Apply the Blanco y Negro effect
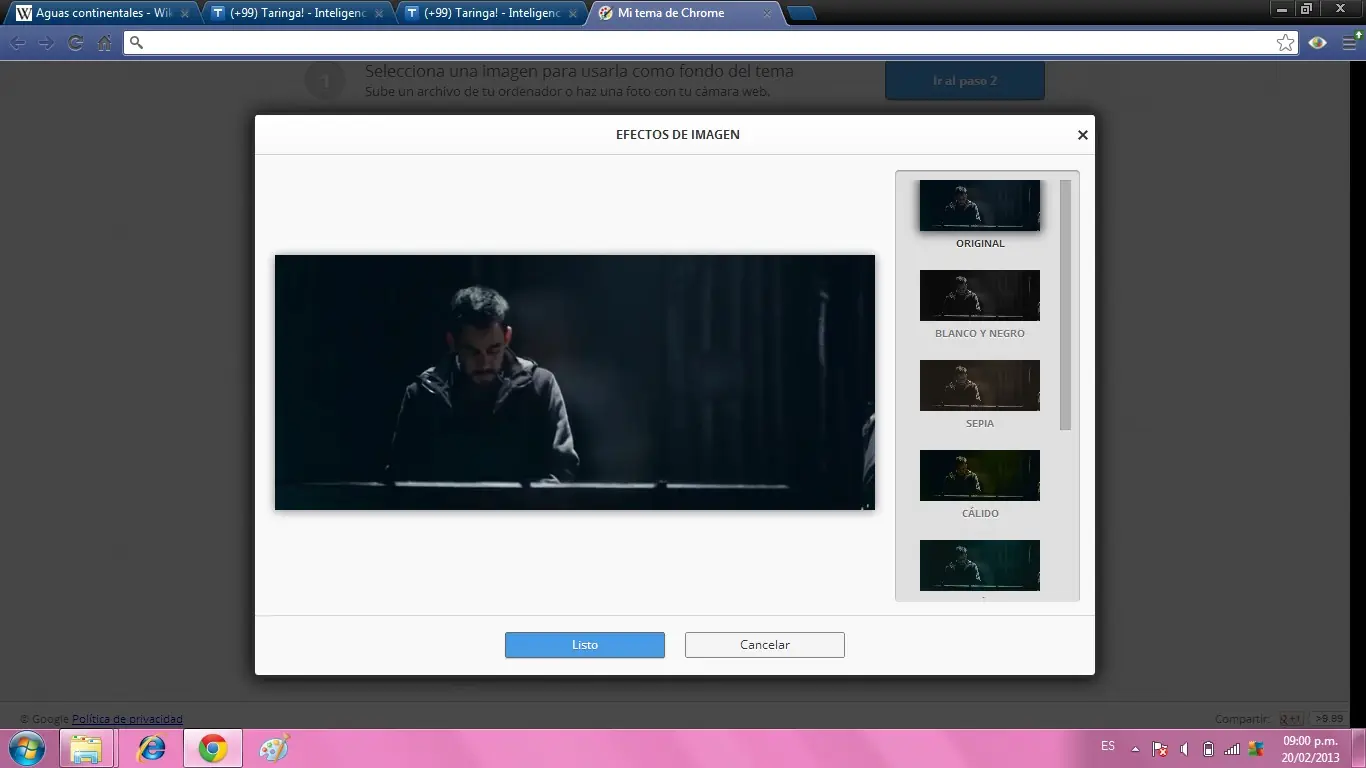 pos(979,296)
